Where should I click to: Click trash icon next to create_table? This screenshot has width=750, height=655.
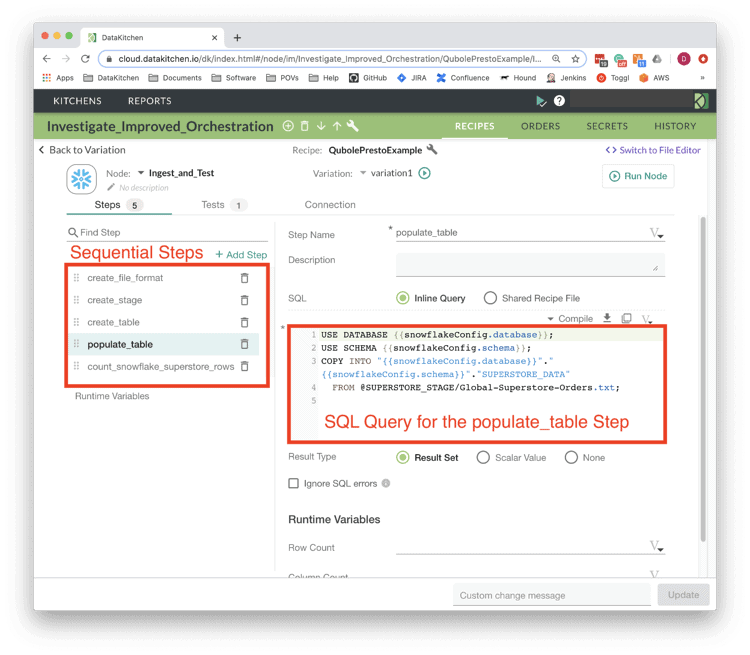click(x=244, y=322)
